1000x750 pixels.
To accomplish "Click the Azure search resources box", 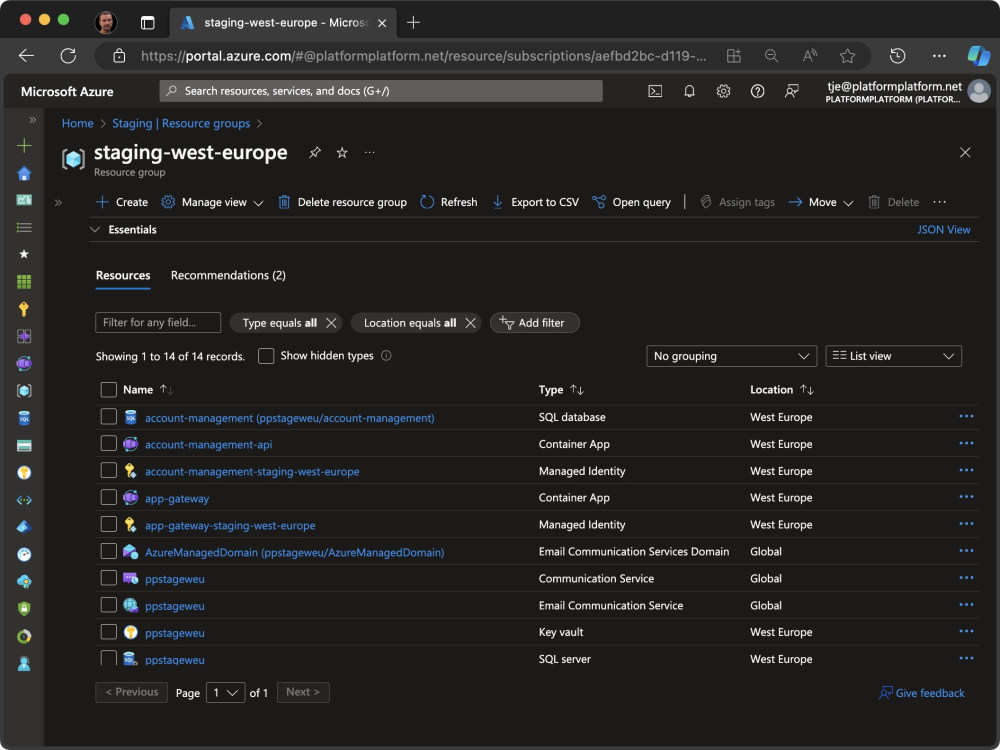I will coord(381,91).
